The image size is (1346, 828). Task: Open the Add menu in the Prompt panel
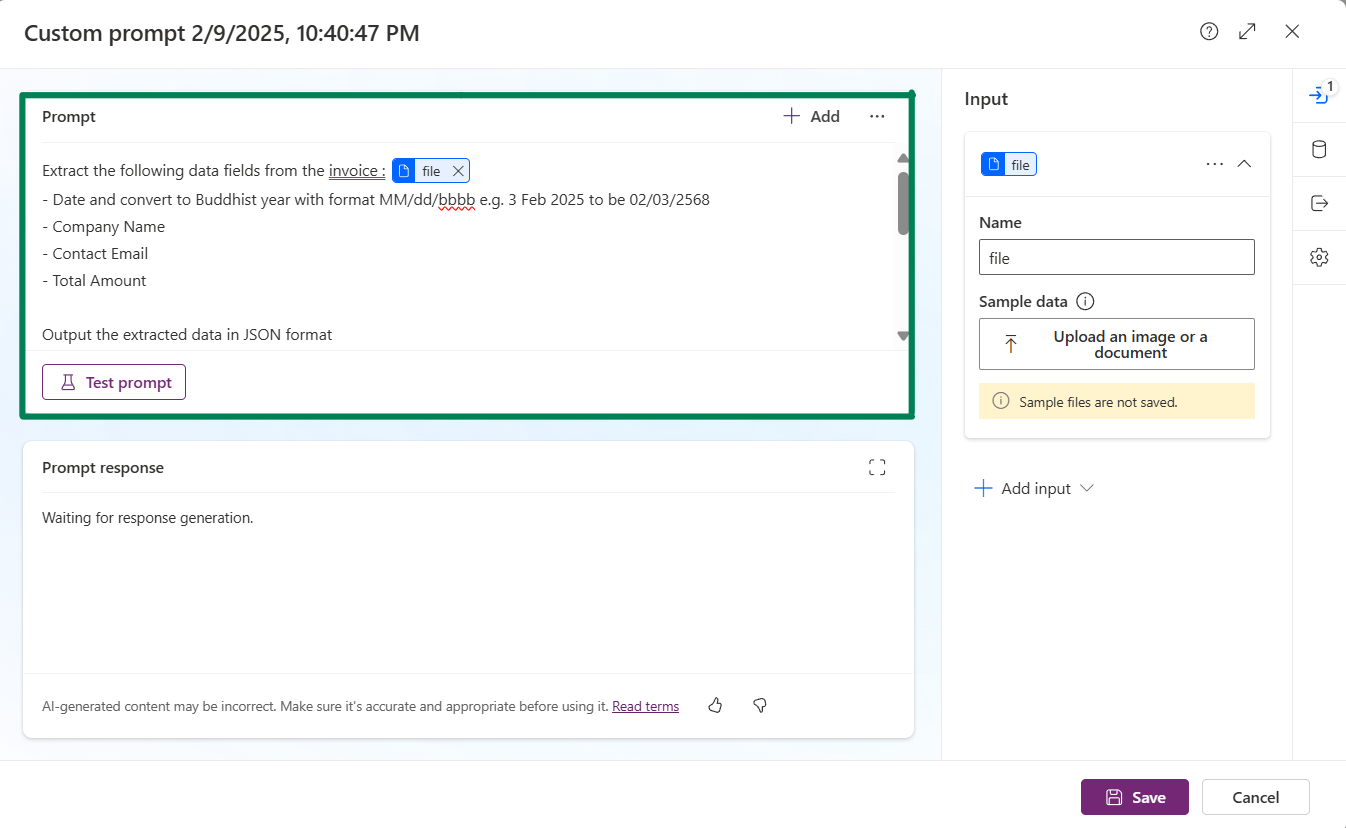(x=811, y=116)
